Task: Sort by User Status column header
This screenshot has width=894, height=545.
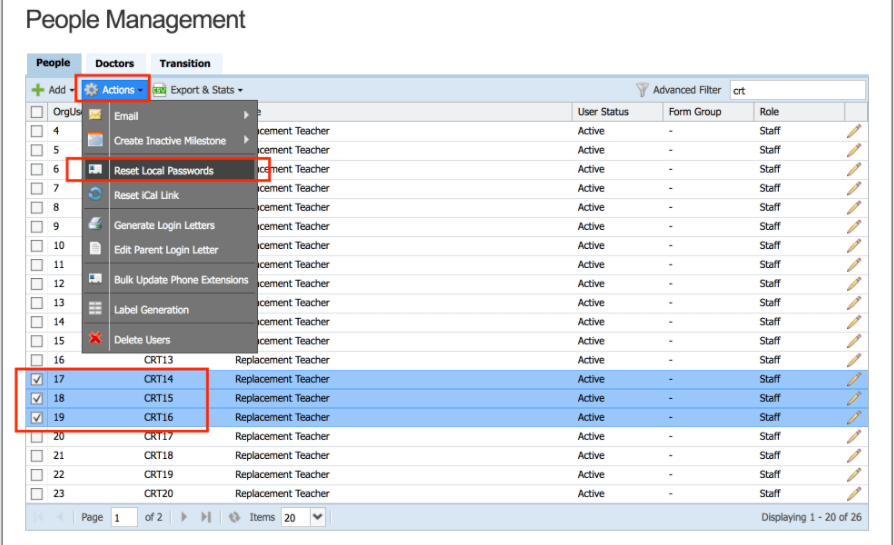Action: (x=603, y=112)
